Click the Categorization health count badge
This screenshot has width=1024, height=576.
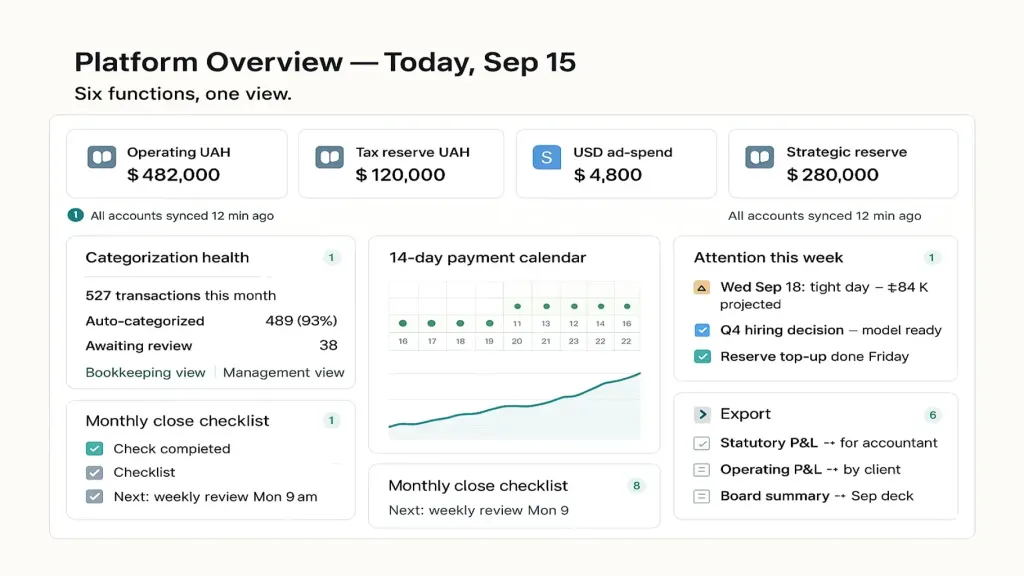(331, 257)
